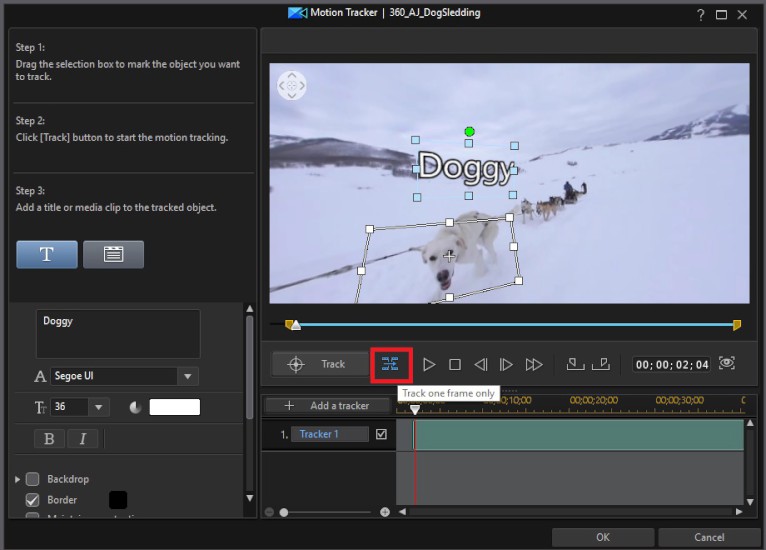Open the Segoe UI font dropdown
The image size is (766, 550).
(x=188, y=376)
